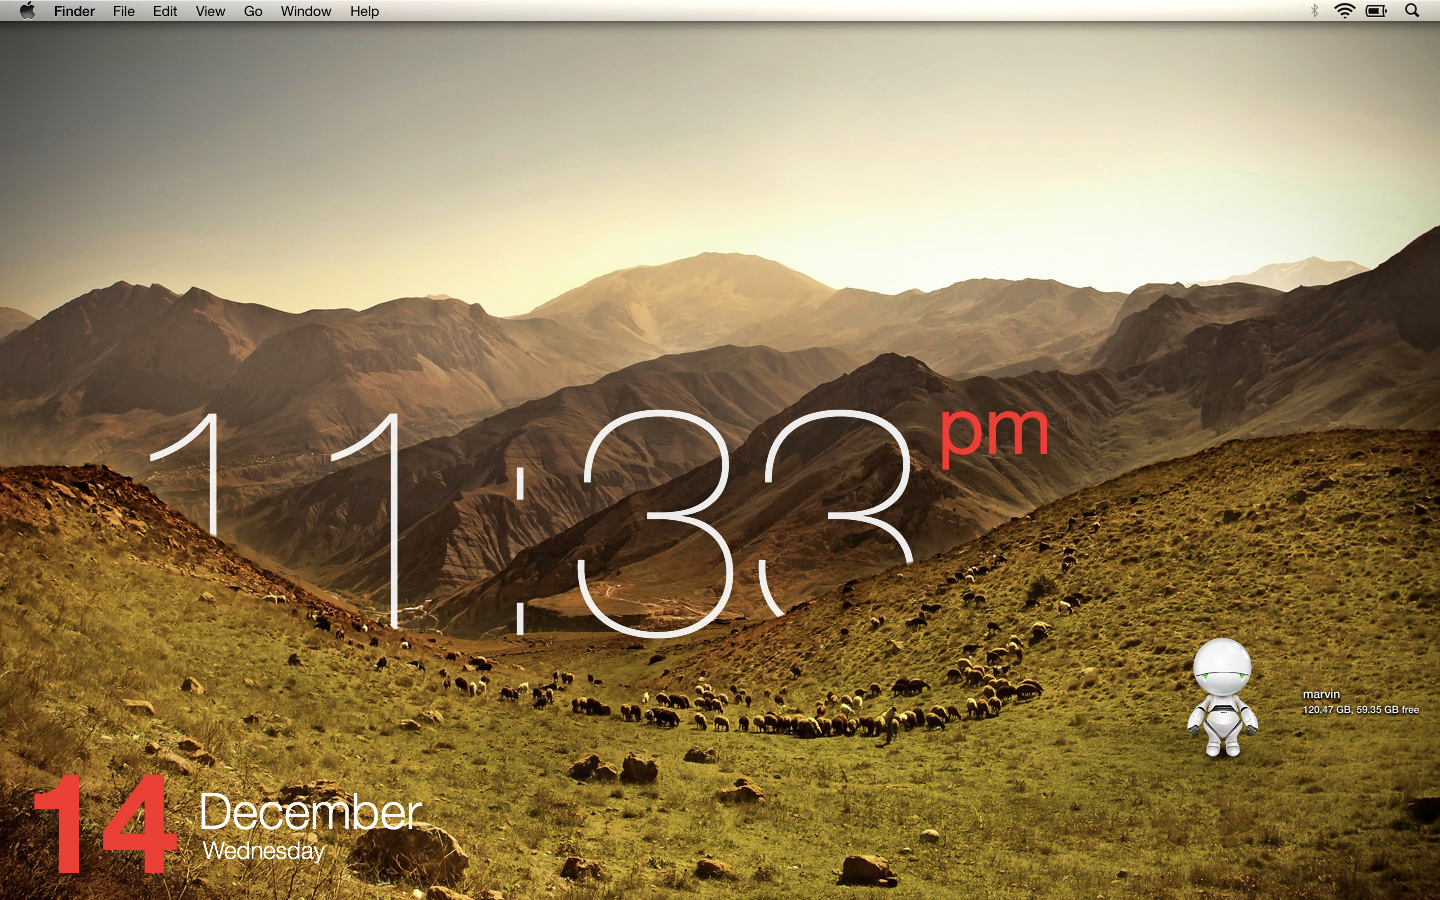Open the Help menu
The height and width of the screenshot is (900, 1440).
364,11
